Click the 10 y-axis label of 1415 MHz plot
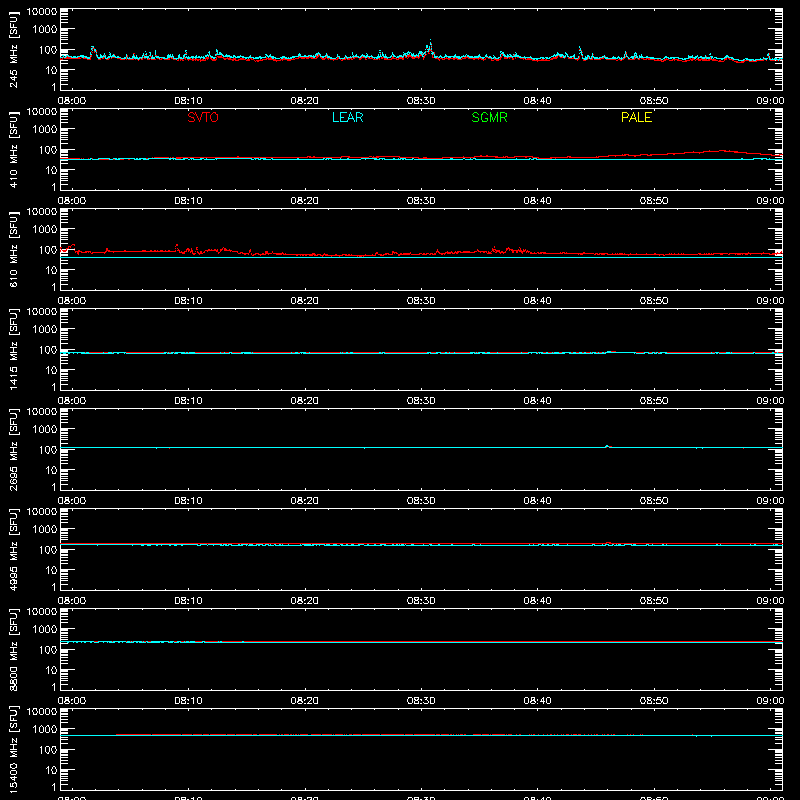 click(x=51, y=370)
